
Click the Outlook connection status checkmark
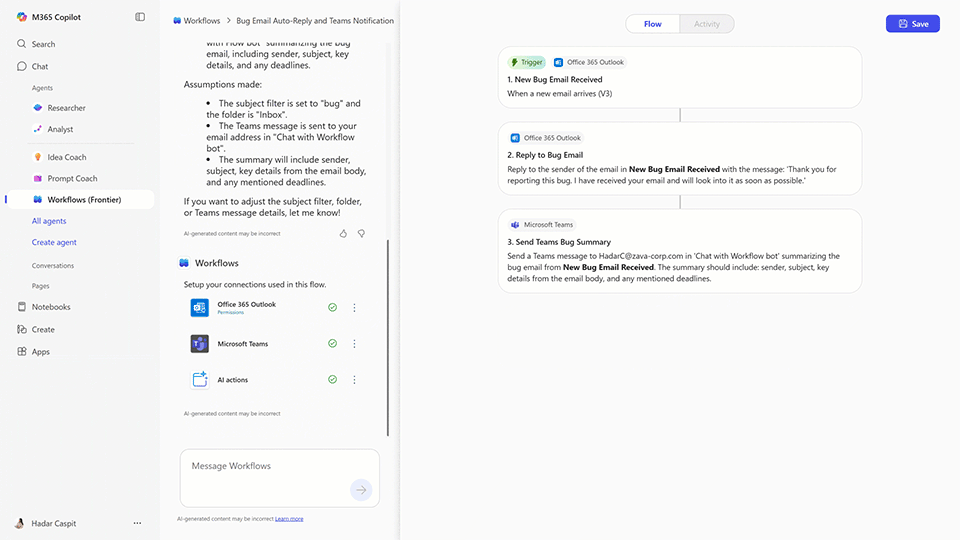tap(332, 307)
